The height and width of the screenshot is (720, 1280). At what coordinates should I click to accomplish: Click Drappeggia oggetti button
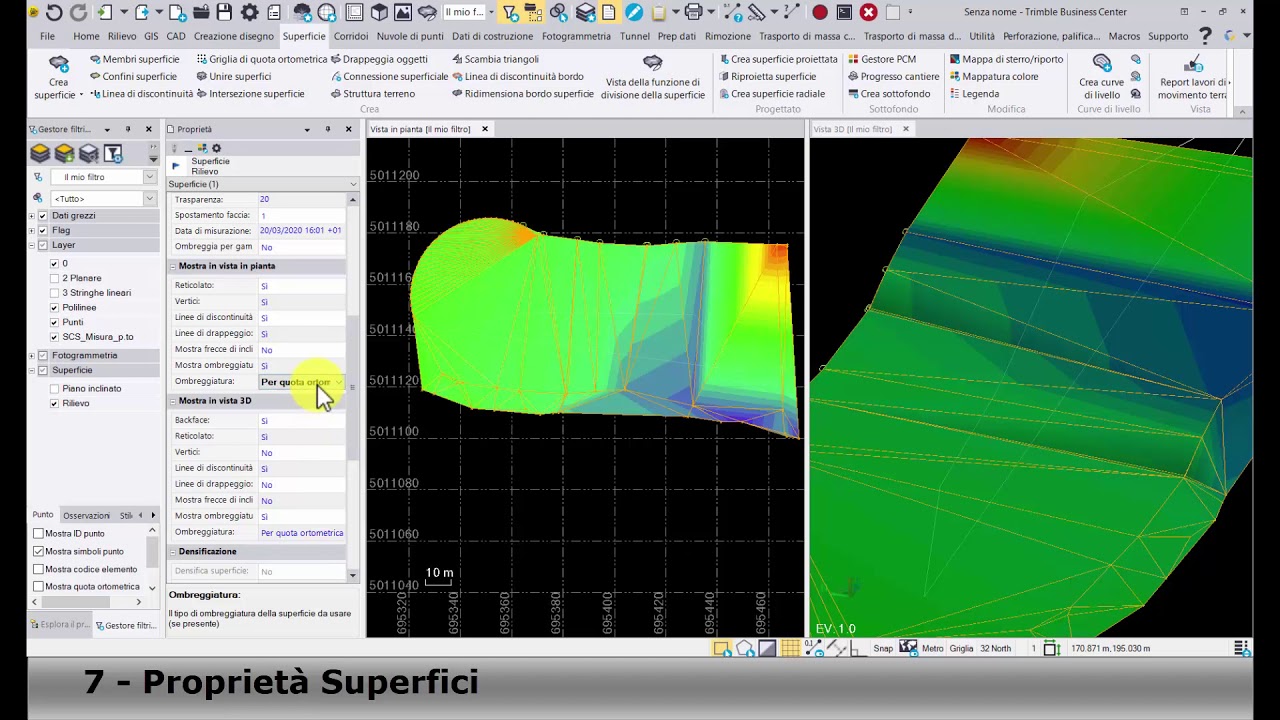pos(379,59)
